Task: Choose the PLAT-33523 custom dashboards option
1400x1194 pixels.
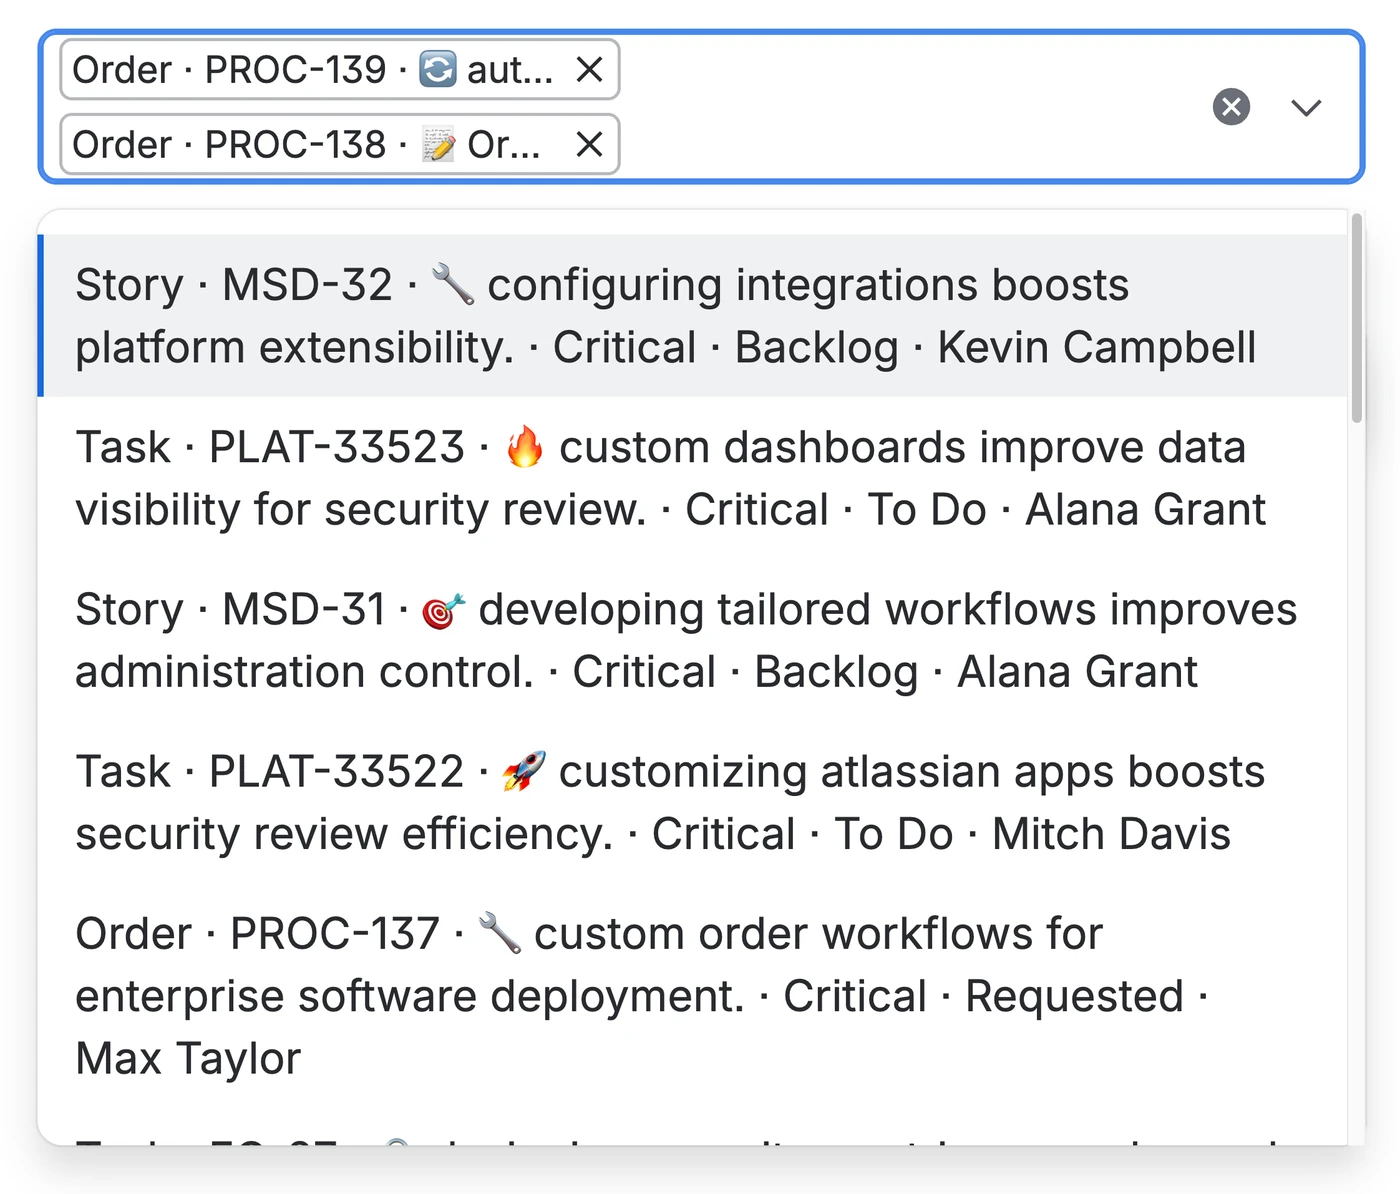Action: [x=692, y=478]
